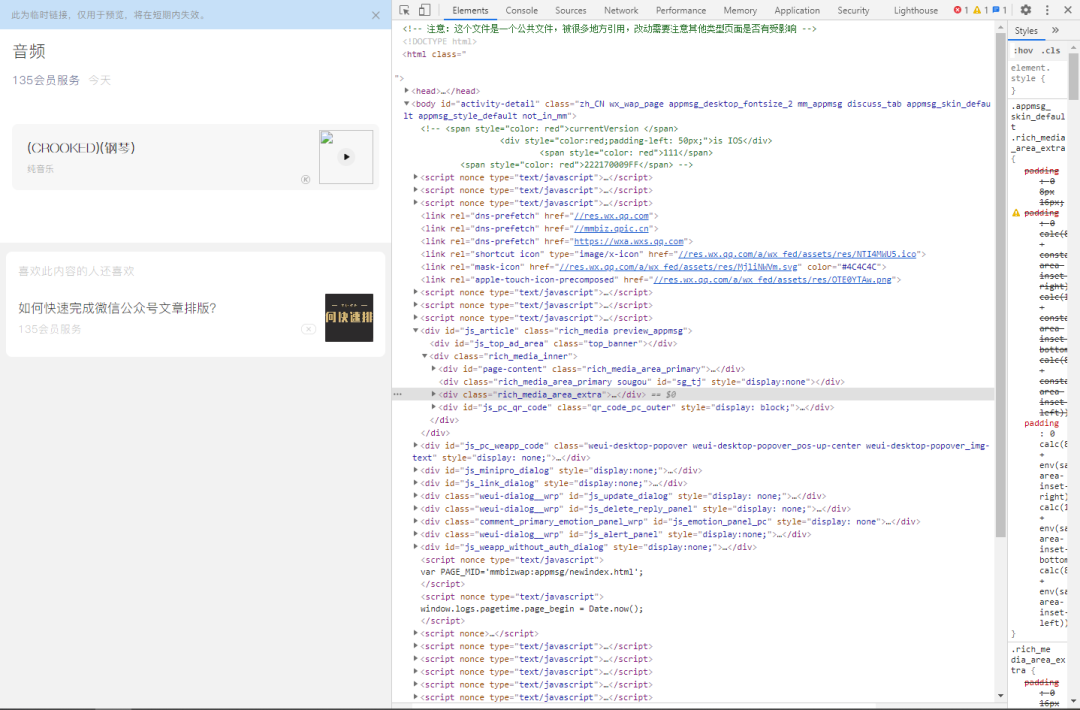
Task: Show more tabs next to Styles
Action: [1055, 30]
